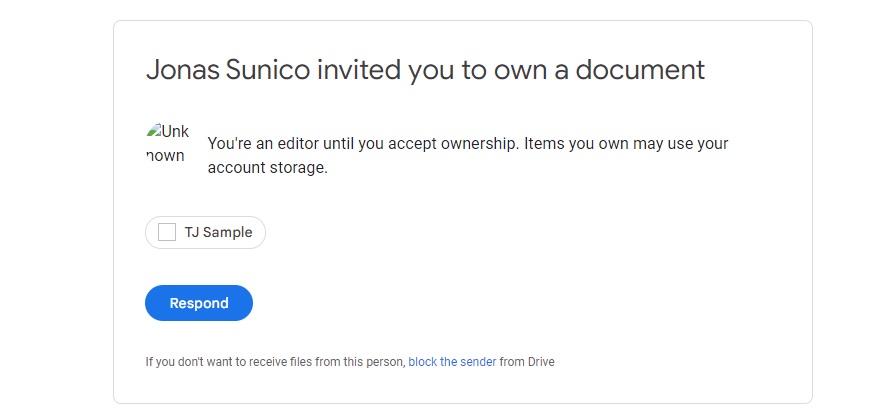Viewport: 872px width, 419px height.
Task: Click the broken Unknown sender avatar image
Action: [x=168, y=144]
